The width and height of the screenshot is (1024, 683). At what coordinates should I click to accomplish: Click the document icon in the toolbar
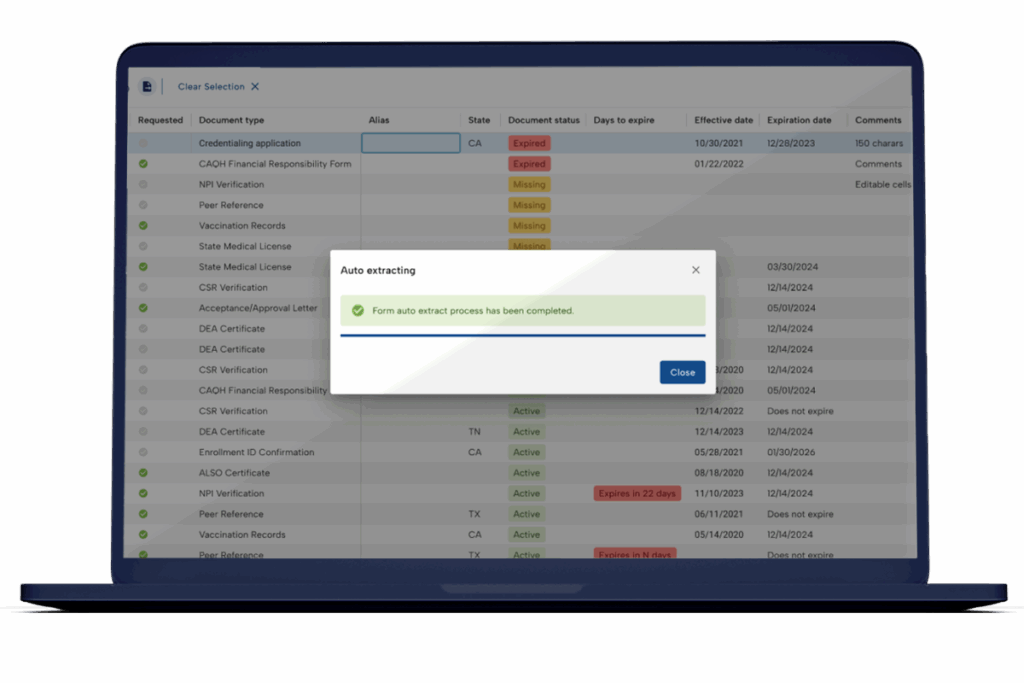pos(147,86)
